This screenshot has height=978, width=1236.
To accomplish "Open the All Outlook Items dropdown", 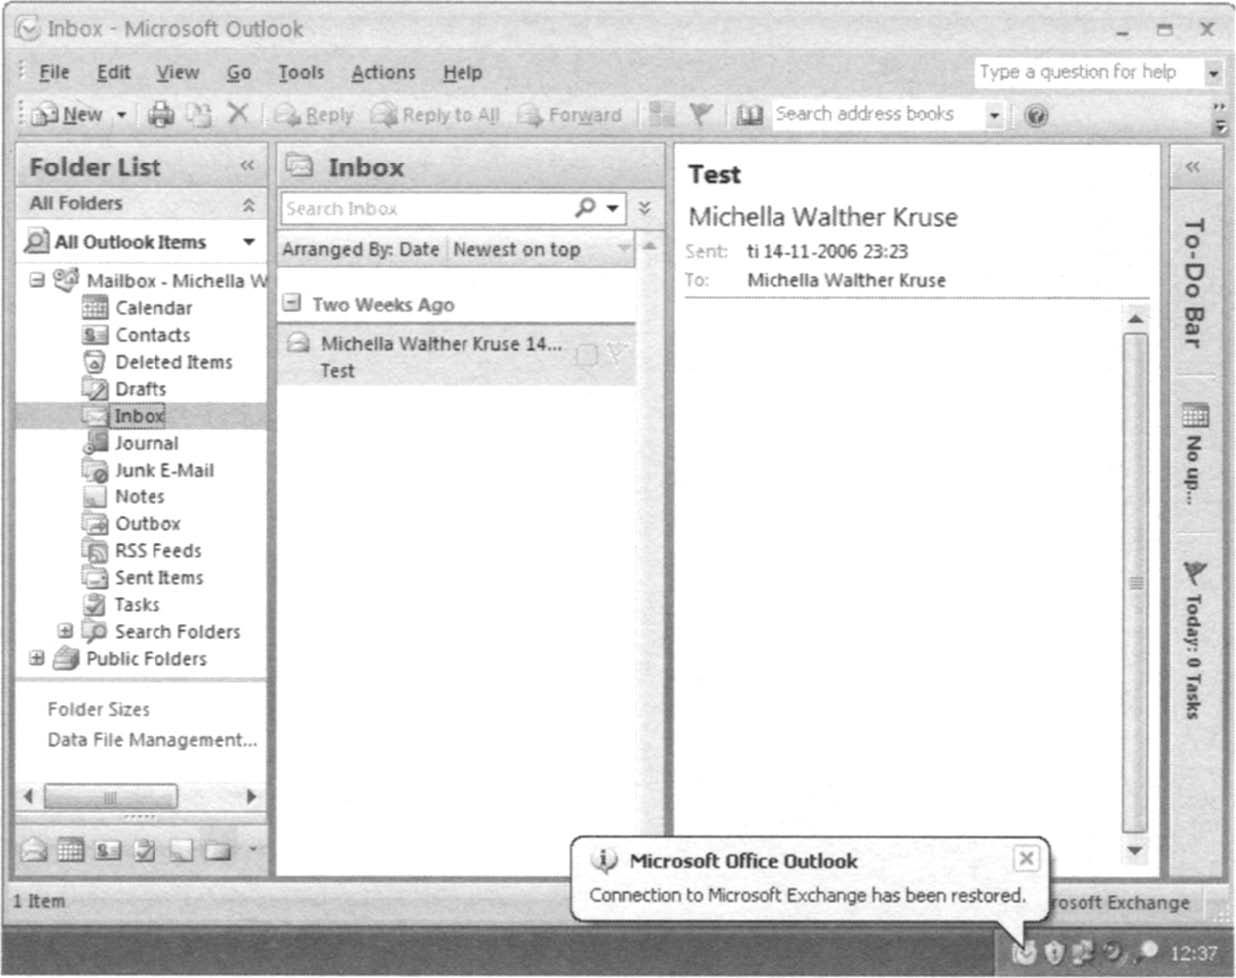I will (x=248, y=242).
